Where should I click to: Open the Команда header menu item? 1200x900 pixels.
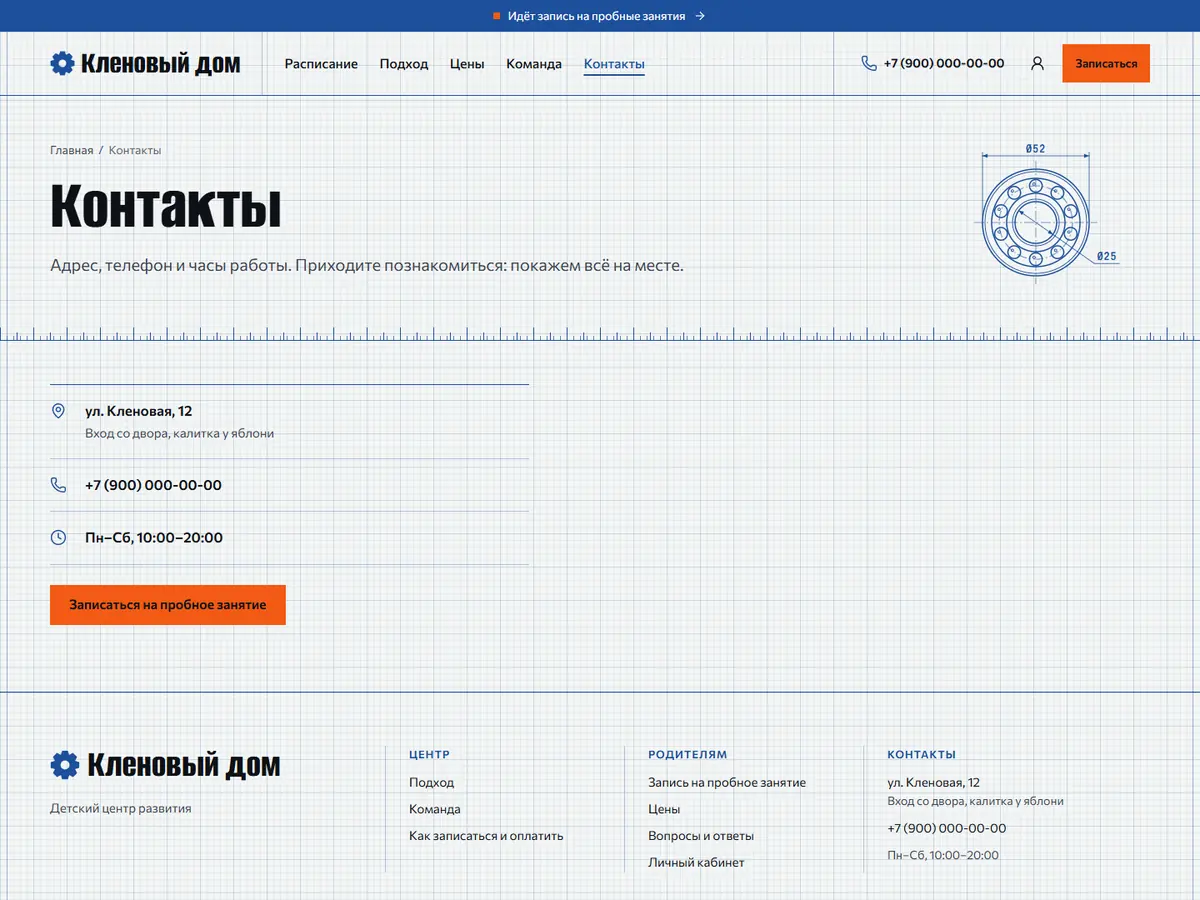pyautogui.click(x=534, y=64)
